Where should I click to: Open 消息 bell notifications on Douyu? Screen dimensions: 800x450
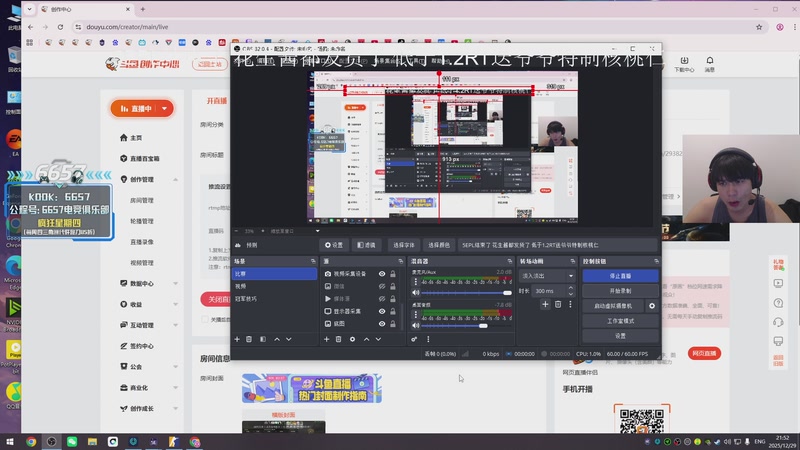(710, 64)
